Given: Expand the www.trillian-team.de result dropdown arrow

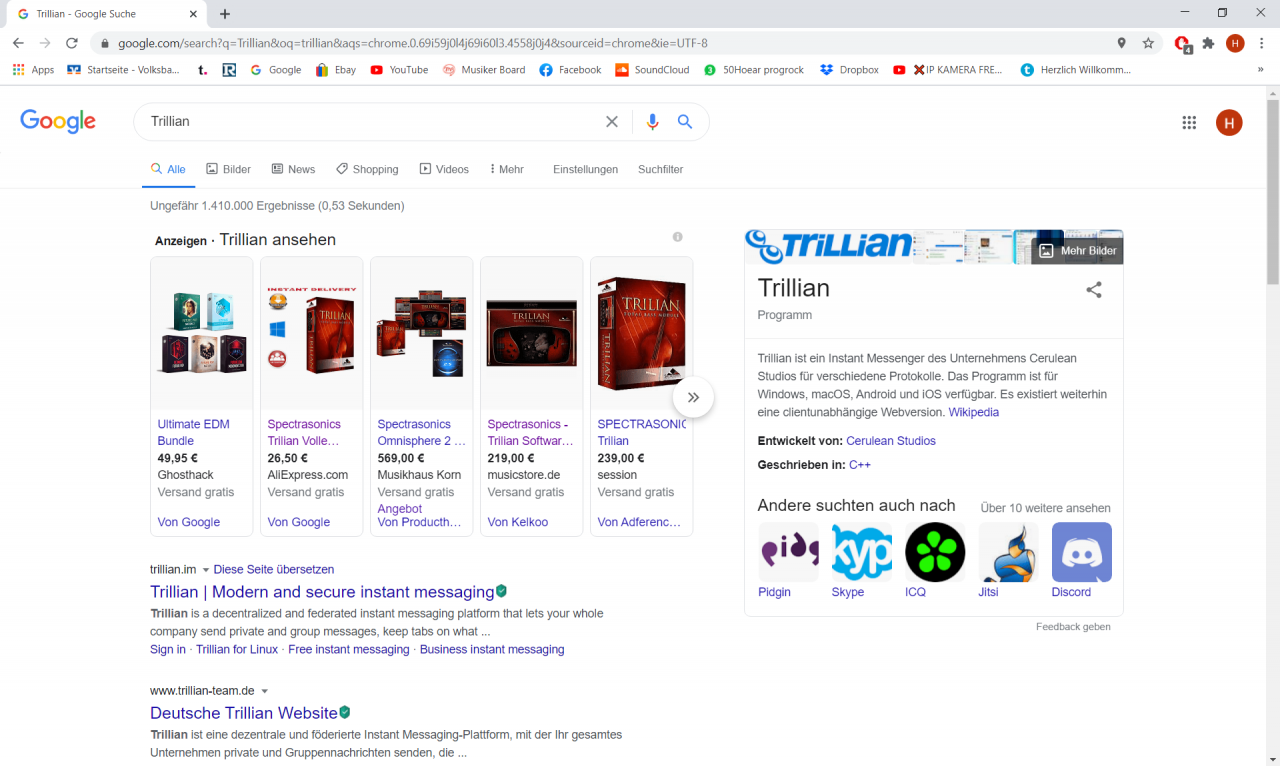Looking at the screenshot, I should click(x=265, y=691).
